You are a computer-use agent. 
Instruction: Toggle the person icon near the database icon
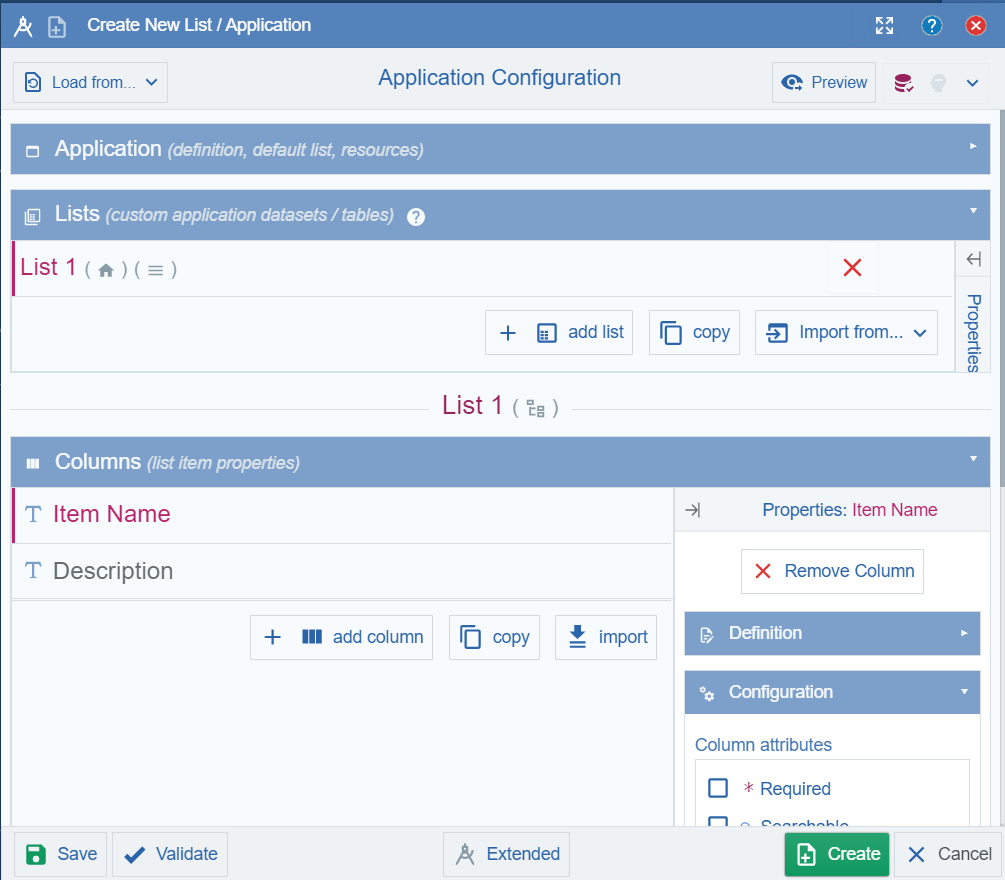click(x=937, y=82)
